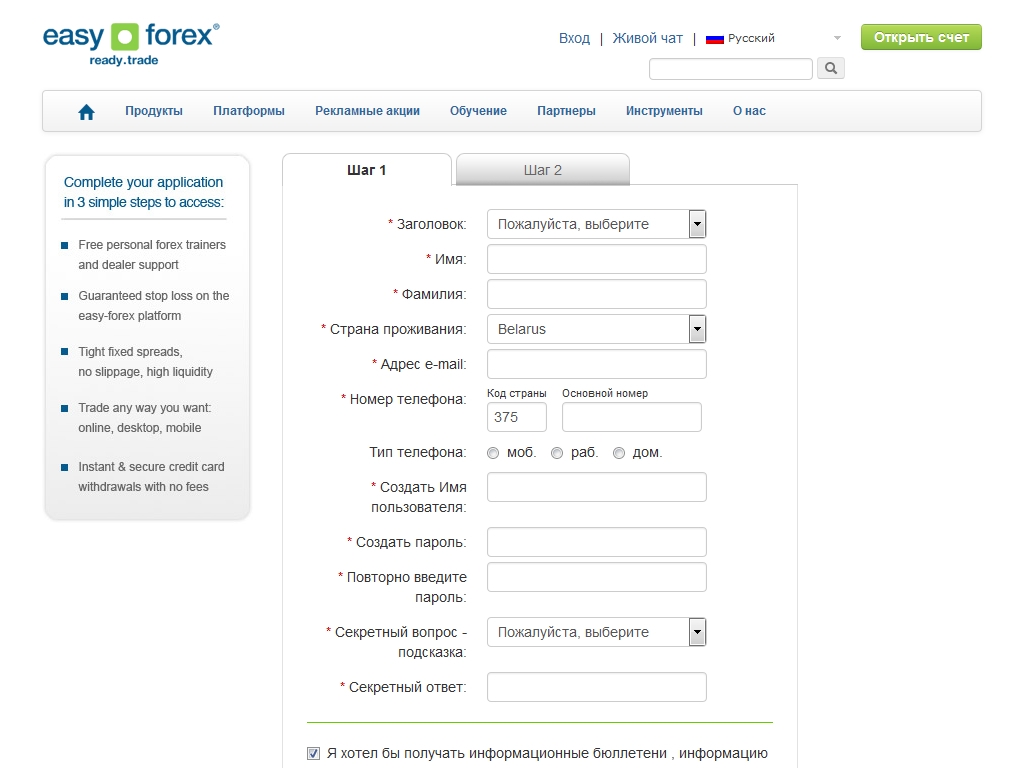1024x768 pixels.
Task: Click the 'Имя' first name field
Action: click(596, 259)
